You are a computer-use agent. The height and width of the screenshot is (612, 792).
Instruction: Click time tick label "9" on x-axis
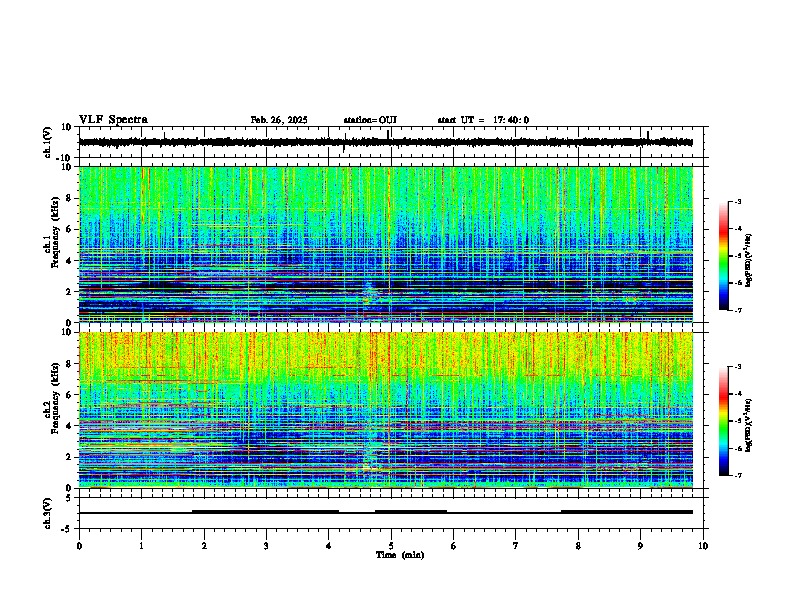(x=640, y=546)
